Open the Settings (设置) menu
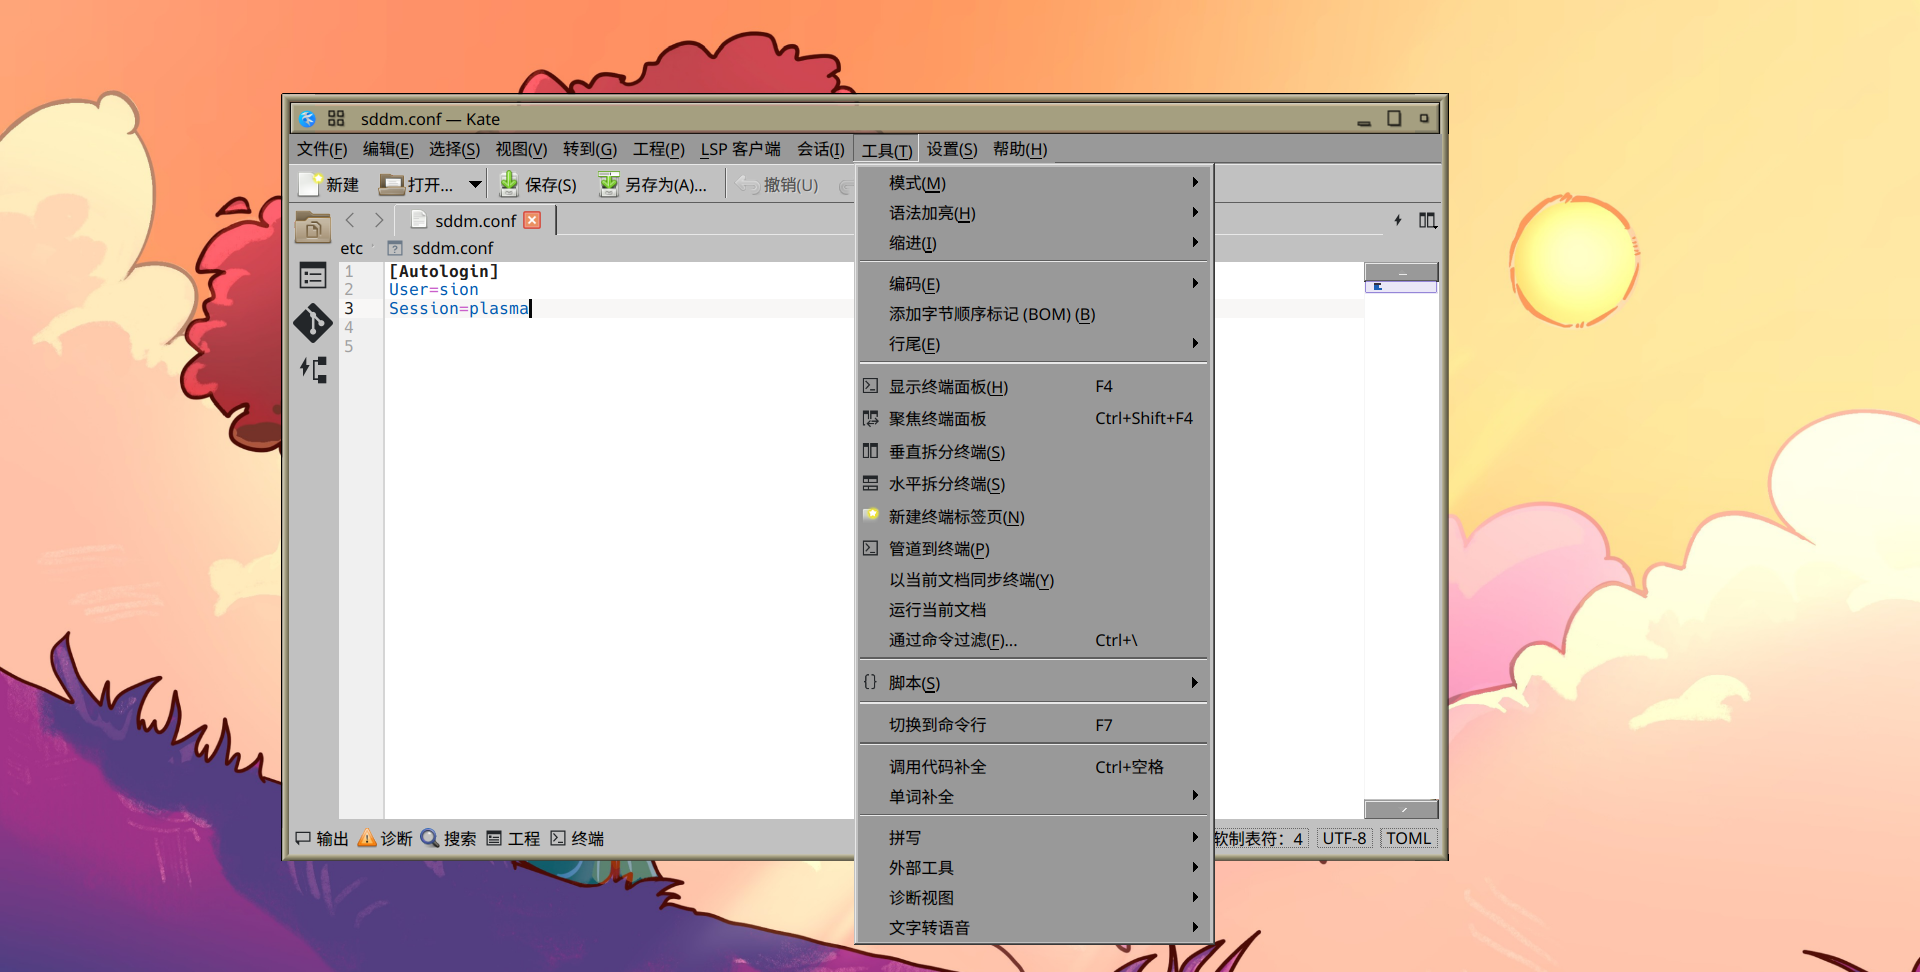The image size is (1920, 972). pyautogui.click(x=951, y=149)
